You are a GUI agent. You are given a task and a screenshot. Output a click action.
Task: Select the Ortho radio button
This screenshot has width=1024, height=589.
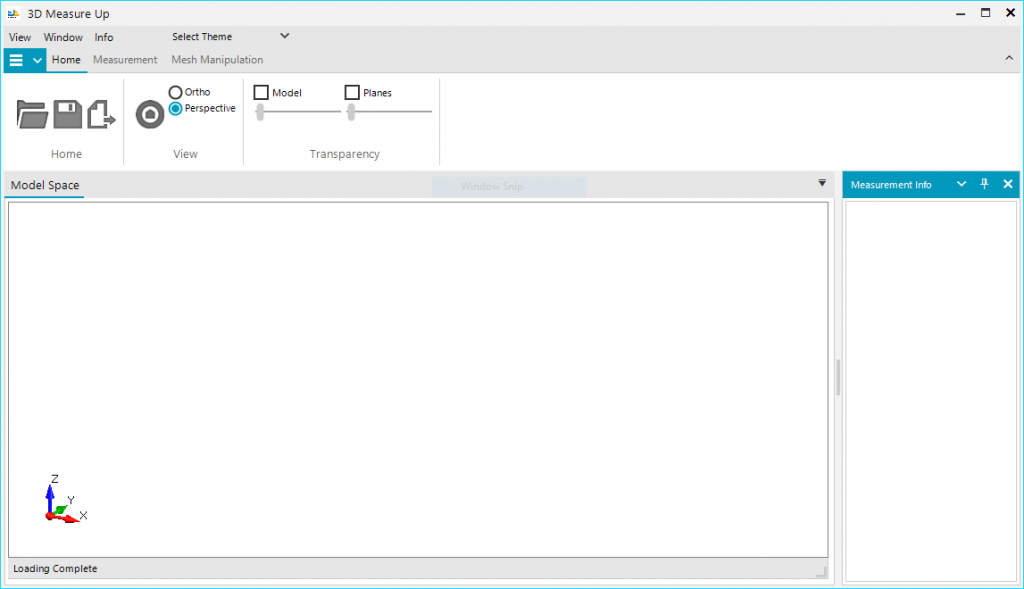(176, 92)
